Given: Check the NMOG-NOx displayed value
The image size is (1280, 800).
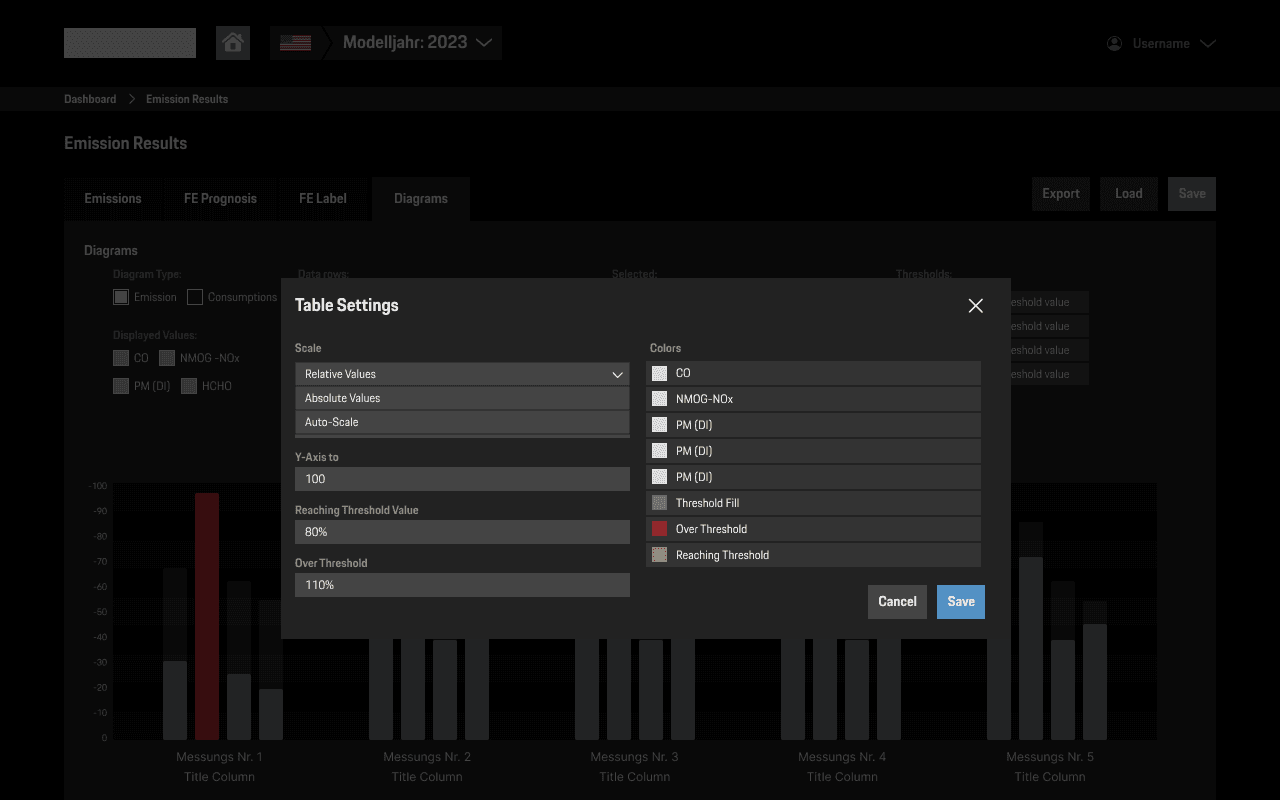Looking at the screenshot, I should click(x=166, y=357).
